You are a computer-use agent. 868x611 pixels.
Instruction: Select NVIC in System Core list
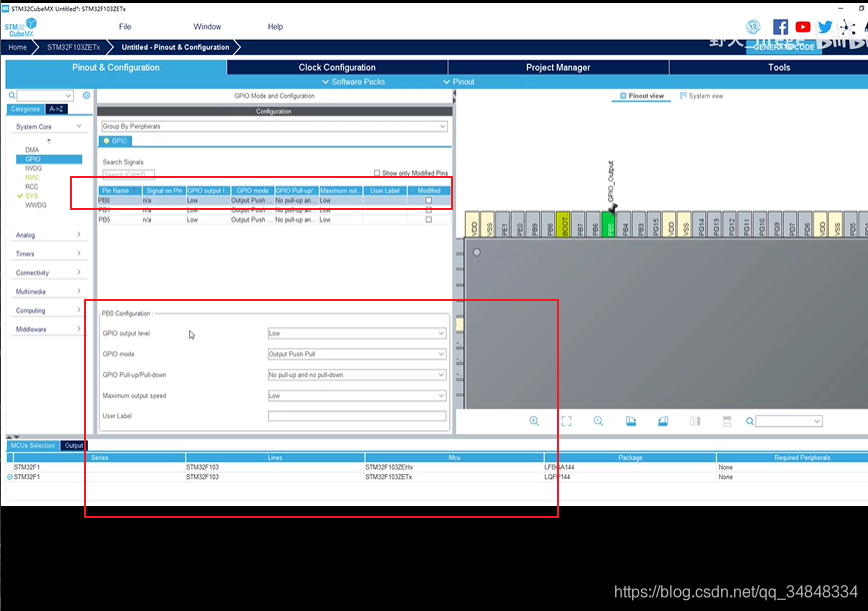[x=32, y=178]
